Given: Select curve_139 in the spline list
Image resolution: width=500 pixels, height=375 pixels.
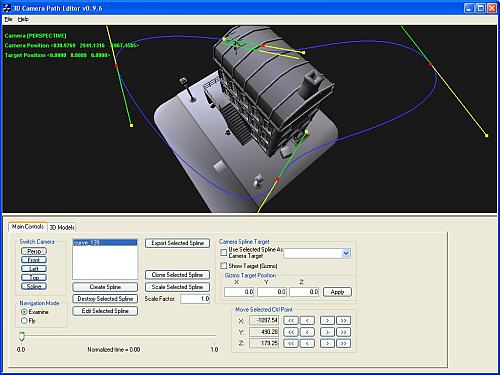Looking at the screenshot, I should pyautogui.click(x=105, y=243).
